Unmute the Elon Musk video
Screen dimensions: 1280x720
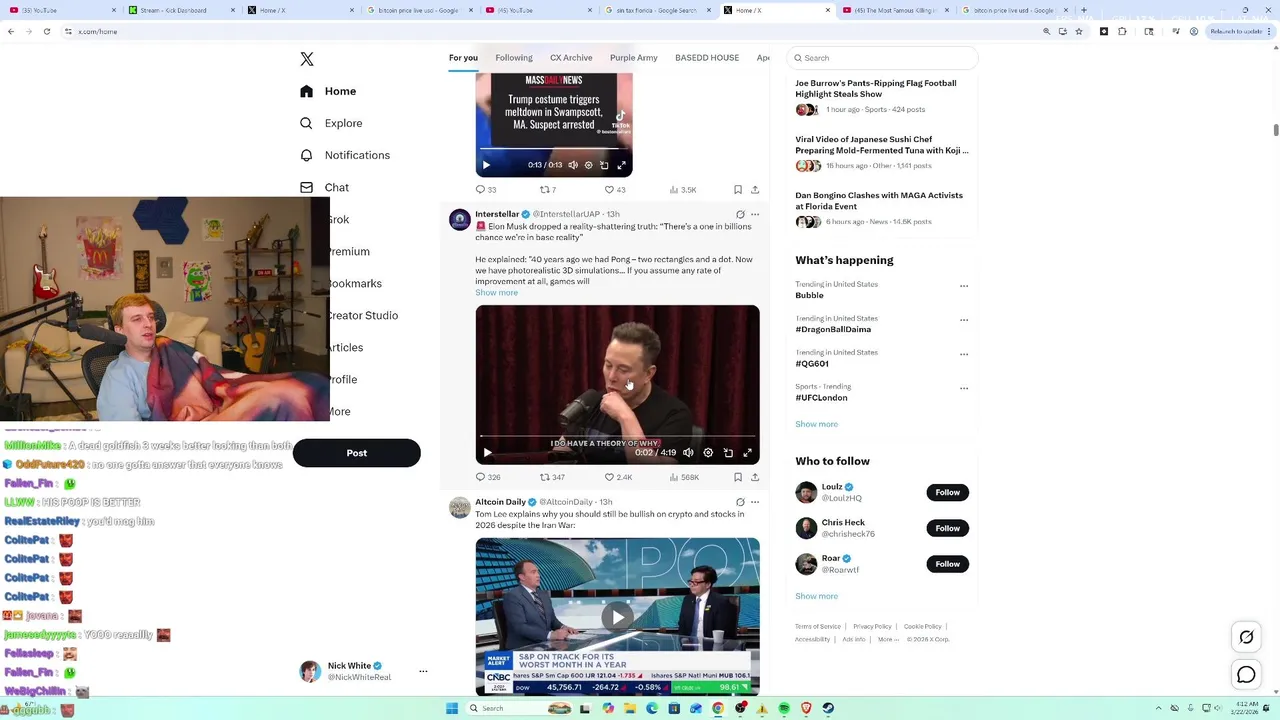click(x=688, y=453)
